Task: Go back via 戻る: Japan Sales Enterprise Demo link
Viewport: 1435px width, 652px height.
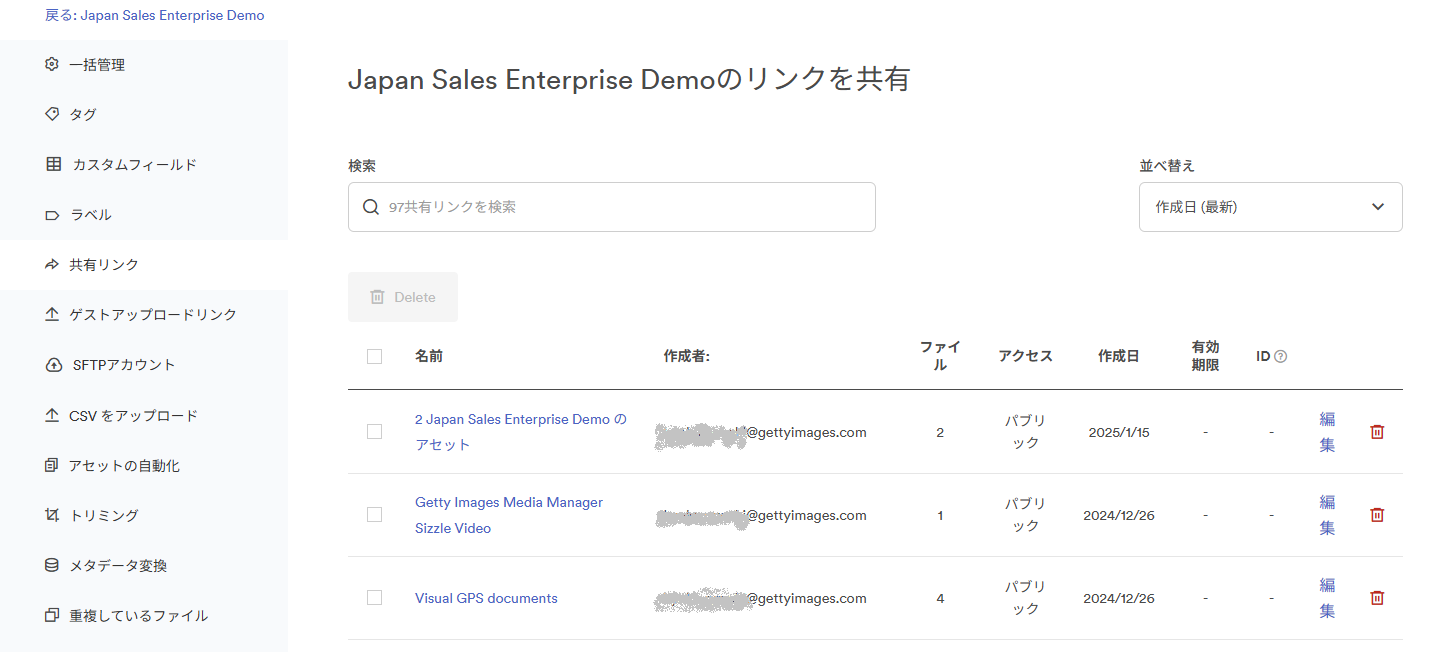Action: pyautogui.click(x=155, y=15)
